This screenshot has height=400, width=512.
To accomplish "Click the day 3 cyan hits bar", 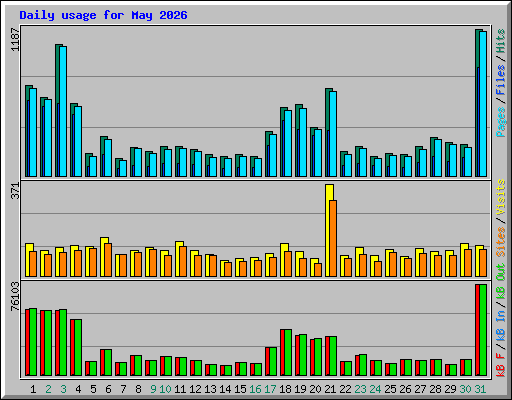I will pos(63,111).
